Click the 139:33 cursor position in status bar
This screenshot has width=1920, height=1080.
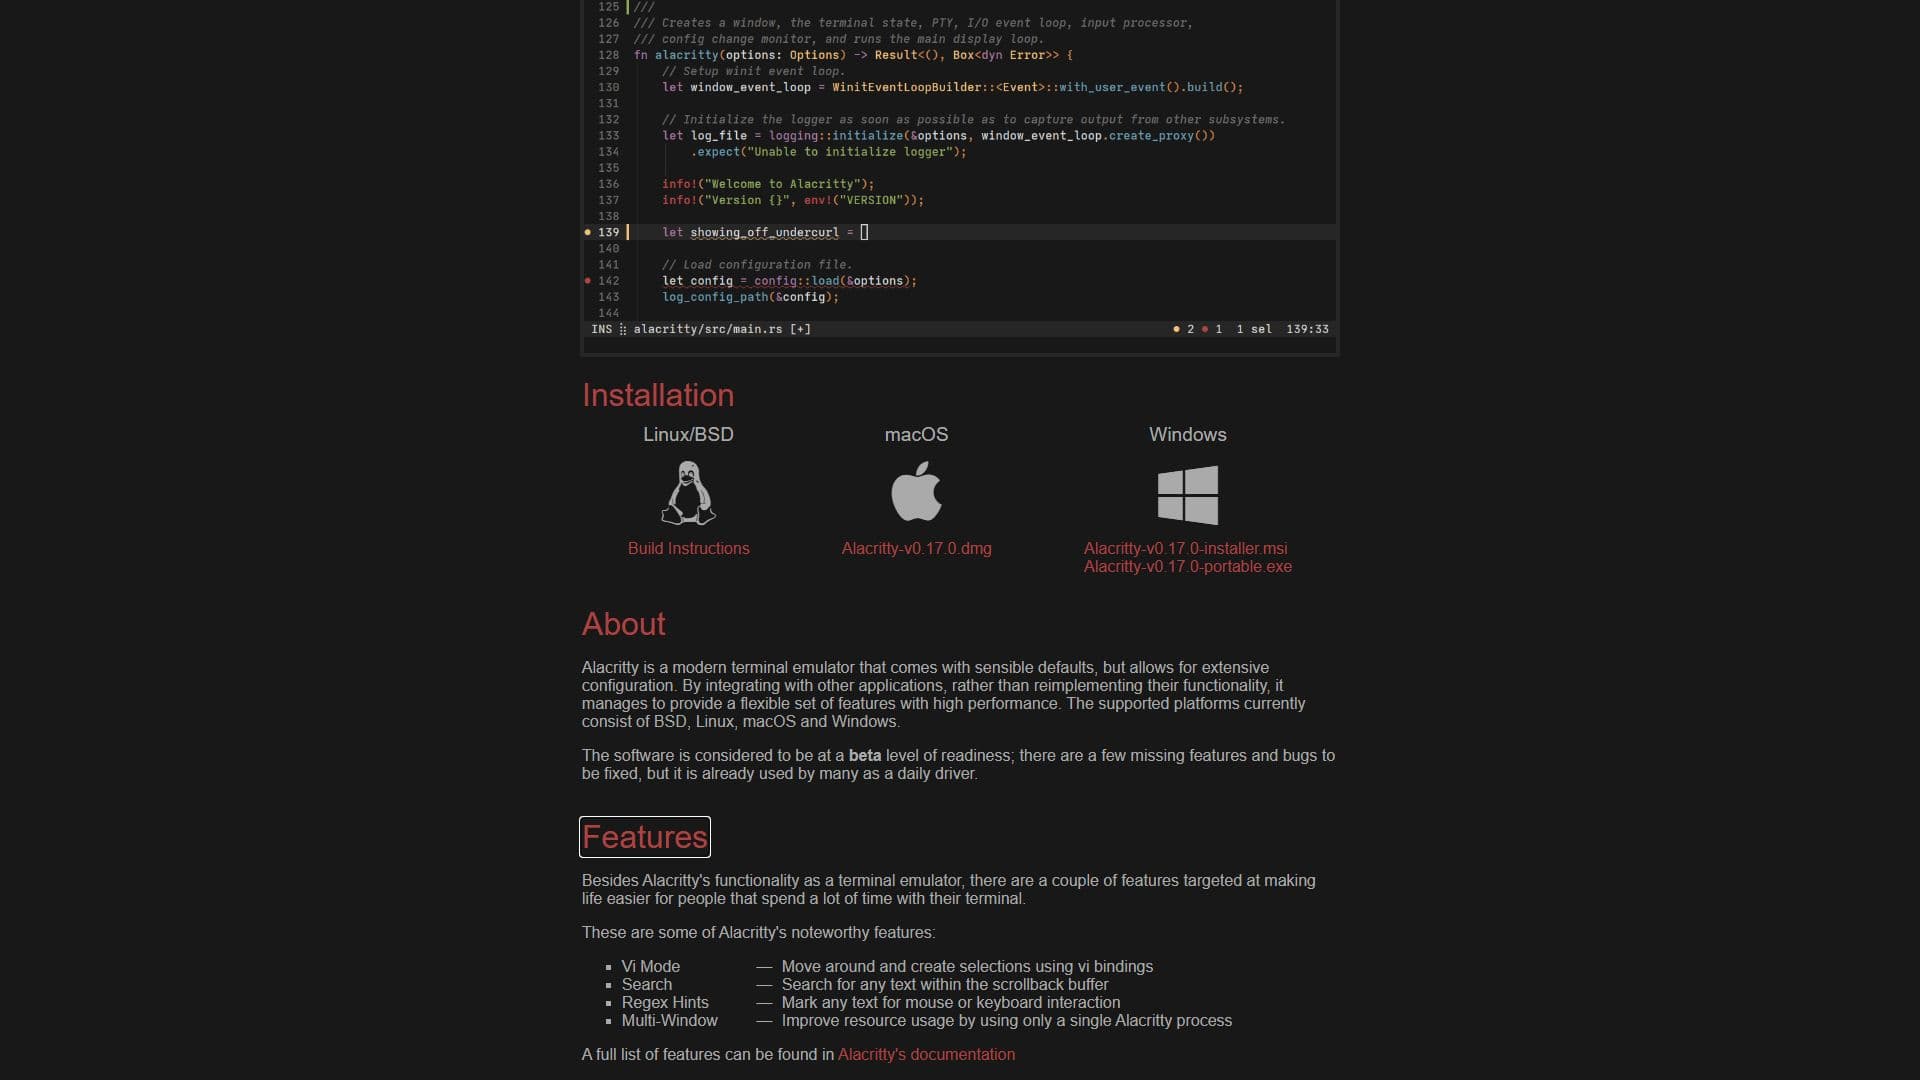pyautogui.click(x=1307, y=329)
